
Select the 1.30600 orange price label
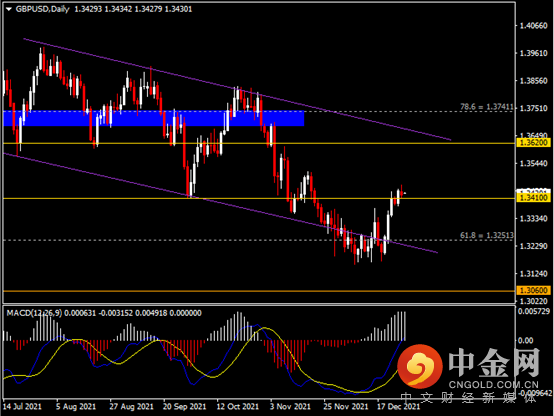pyautogui.click(x=533, y=290)
